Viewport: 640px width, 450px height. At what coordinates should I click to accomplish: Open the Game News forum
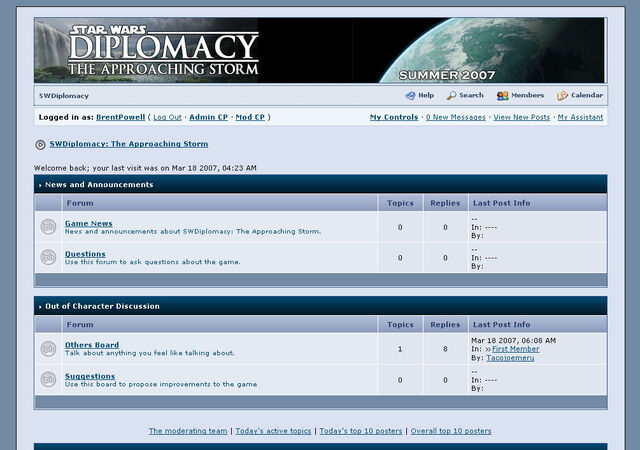(89, 223)
